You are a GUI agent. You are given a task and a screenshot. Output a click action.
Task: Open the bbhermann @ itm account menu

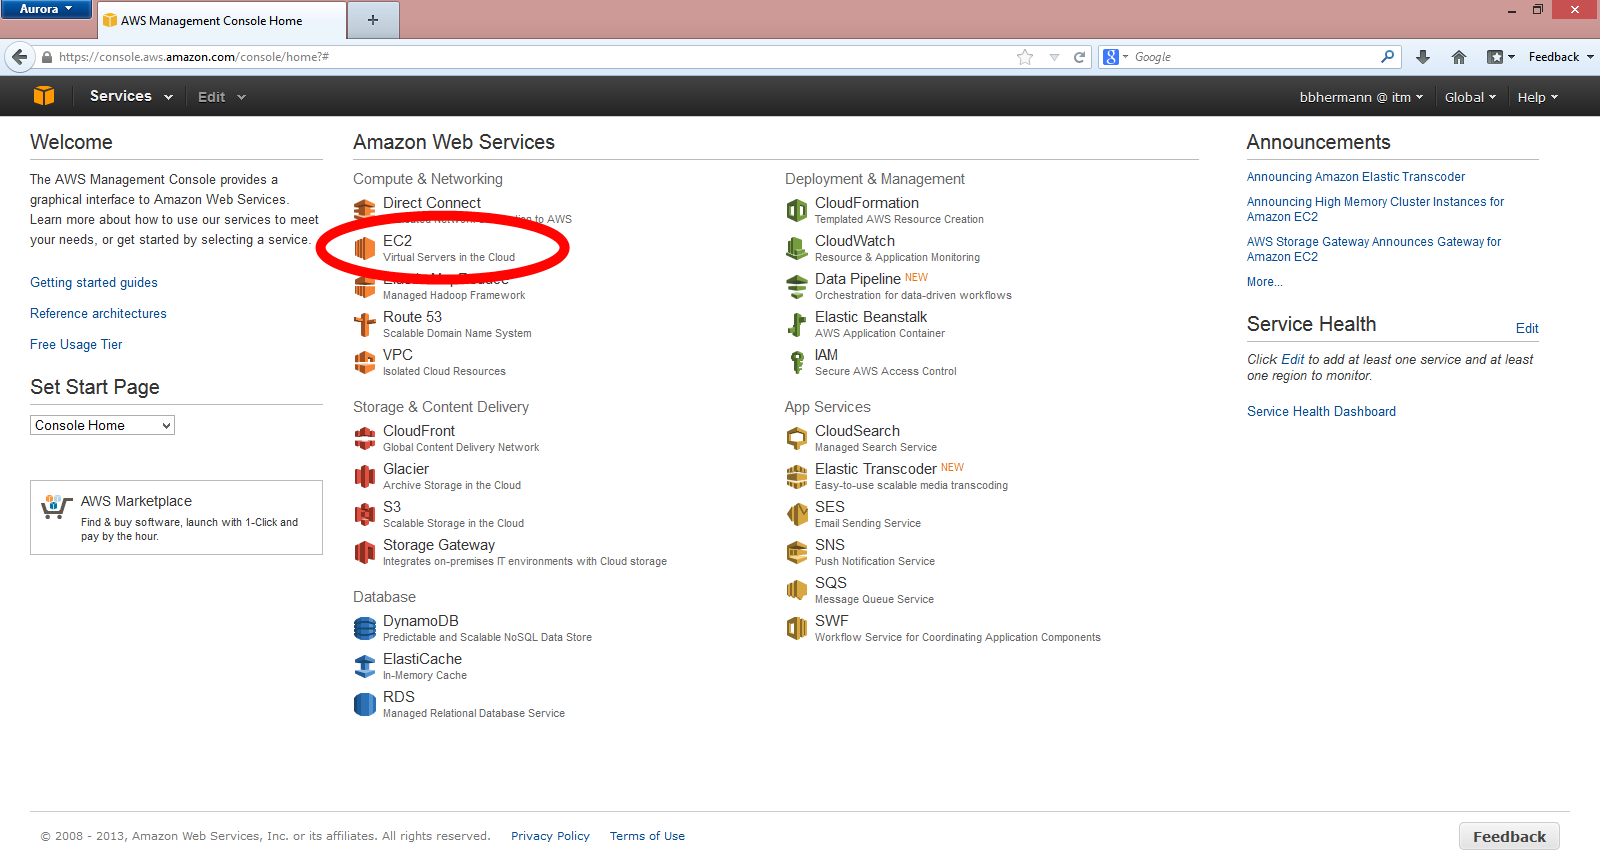(1361, 97)
